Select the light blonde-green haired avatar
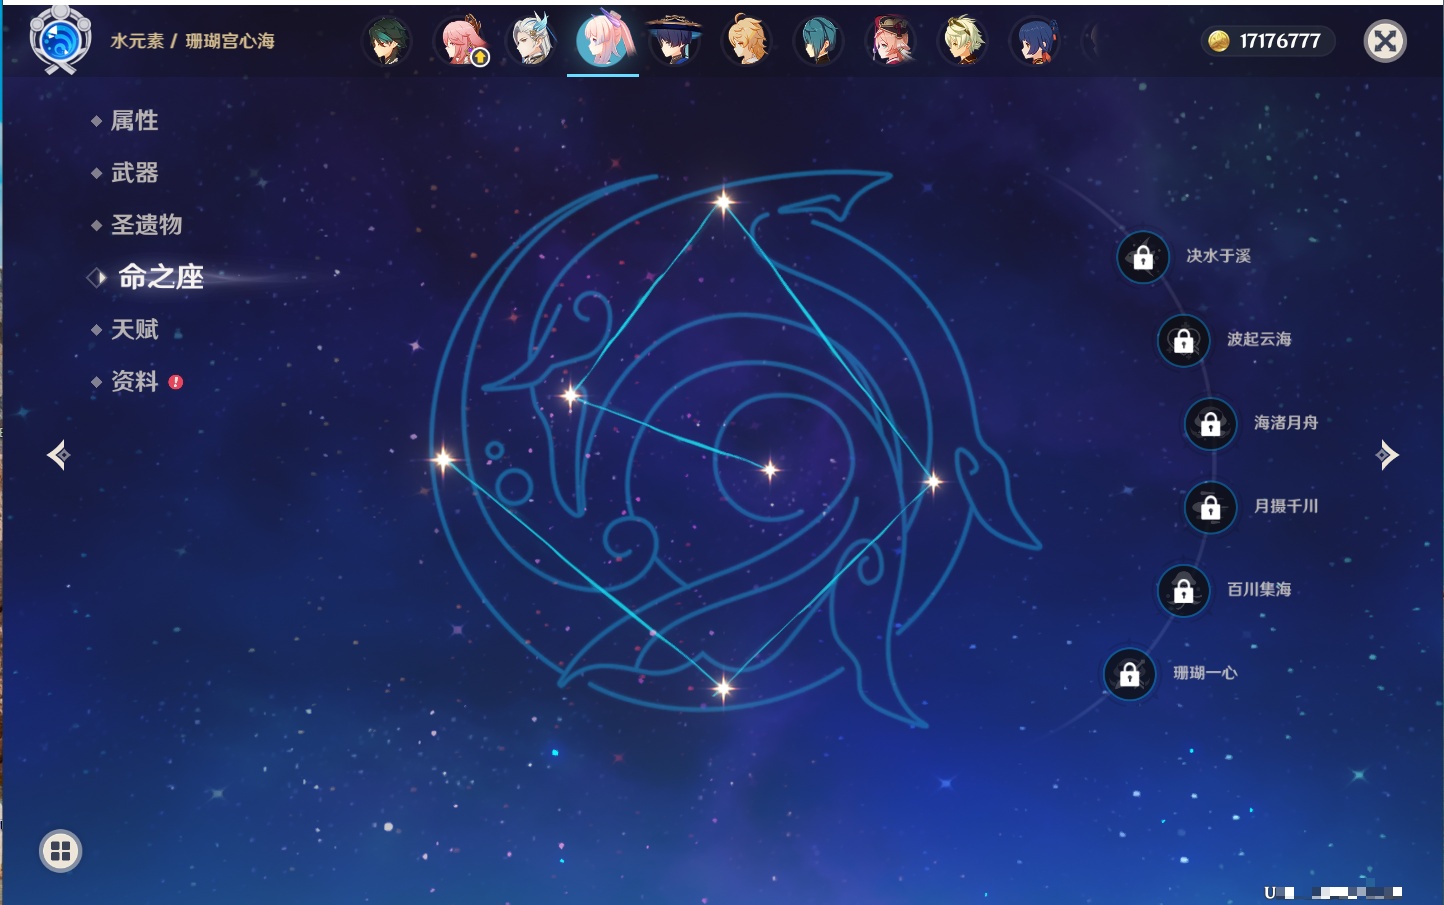The width and height of the screenshot is (1444, 905). click(963, 41)
